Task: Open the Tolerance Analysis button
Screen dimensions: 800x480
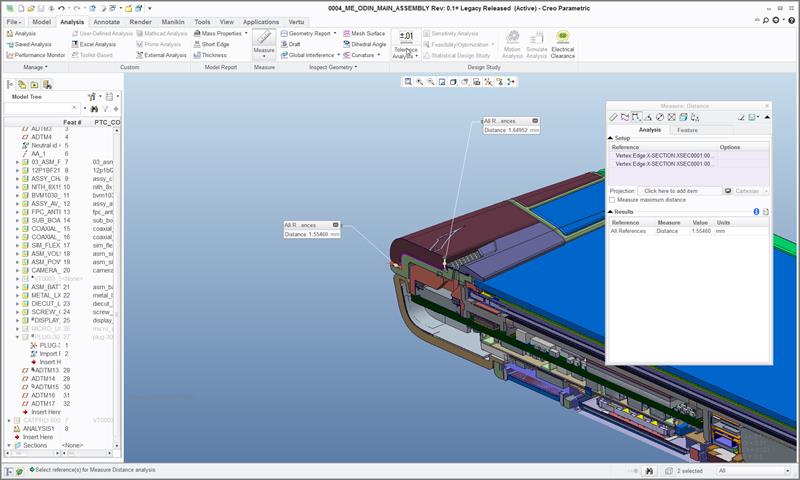Action: pyautogui.click(x=406, y=44)
